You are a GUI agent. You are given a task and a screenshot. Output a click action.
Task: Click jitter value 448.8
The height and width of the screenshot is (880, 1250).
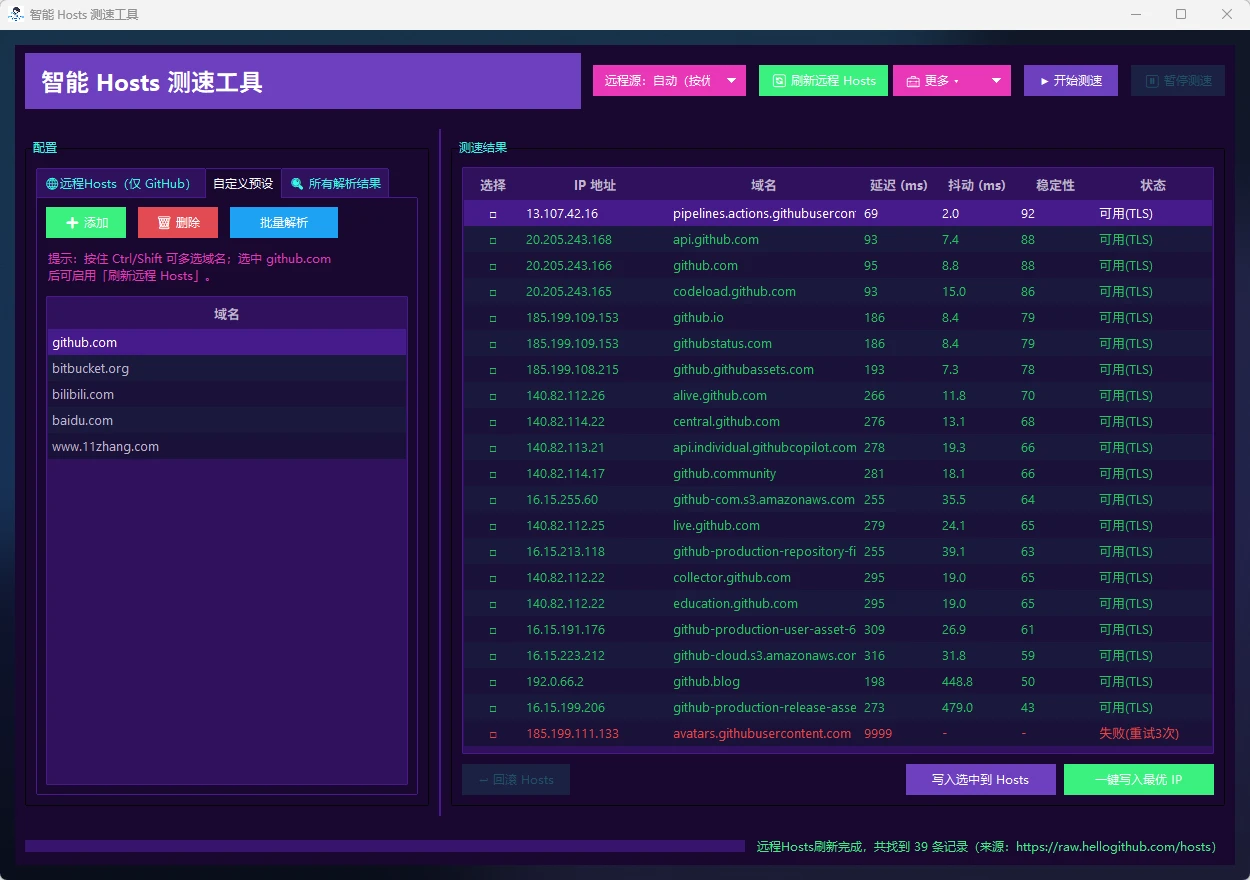(x=957, y=682)
